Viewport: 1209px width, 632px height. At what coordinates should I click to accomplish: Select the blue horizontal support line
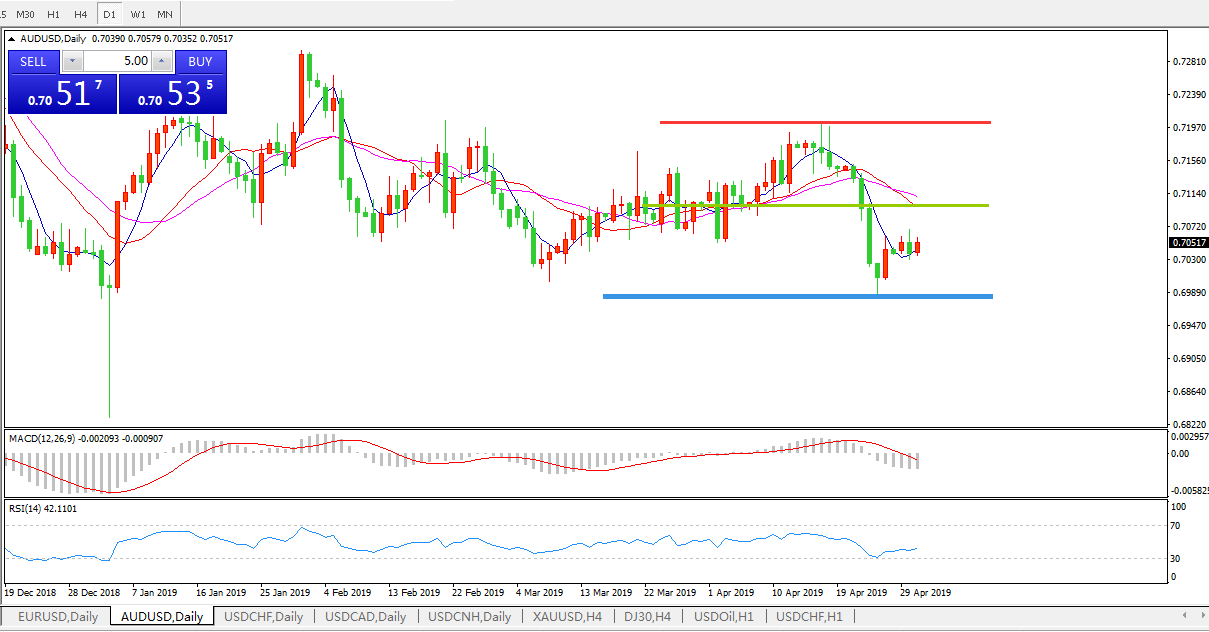point(797,296)
